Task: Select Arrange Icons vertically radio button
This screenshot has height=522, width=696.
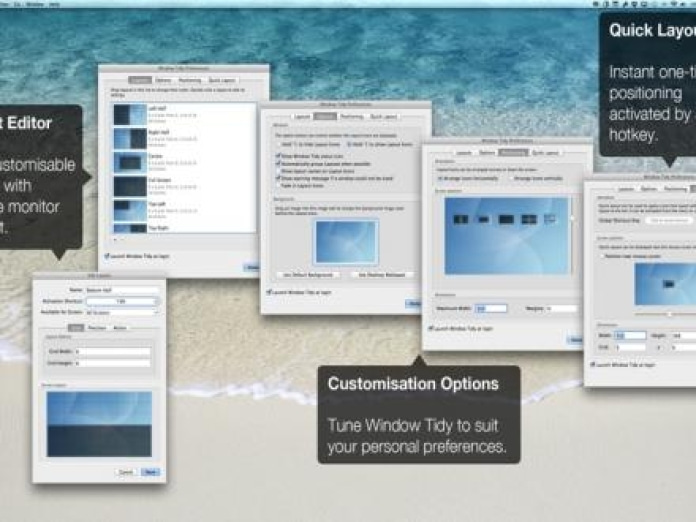Action: pyautogui.click(x=511, y=178)
